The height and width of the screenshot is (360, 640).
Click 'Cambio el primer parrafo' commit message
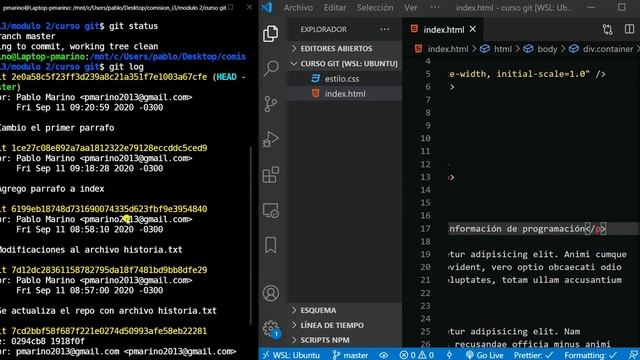click(56, 128)
